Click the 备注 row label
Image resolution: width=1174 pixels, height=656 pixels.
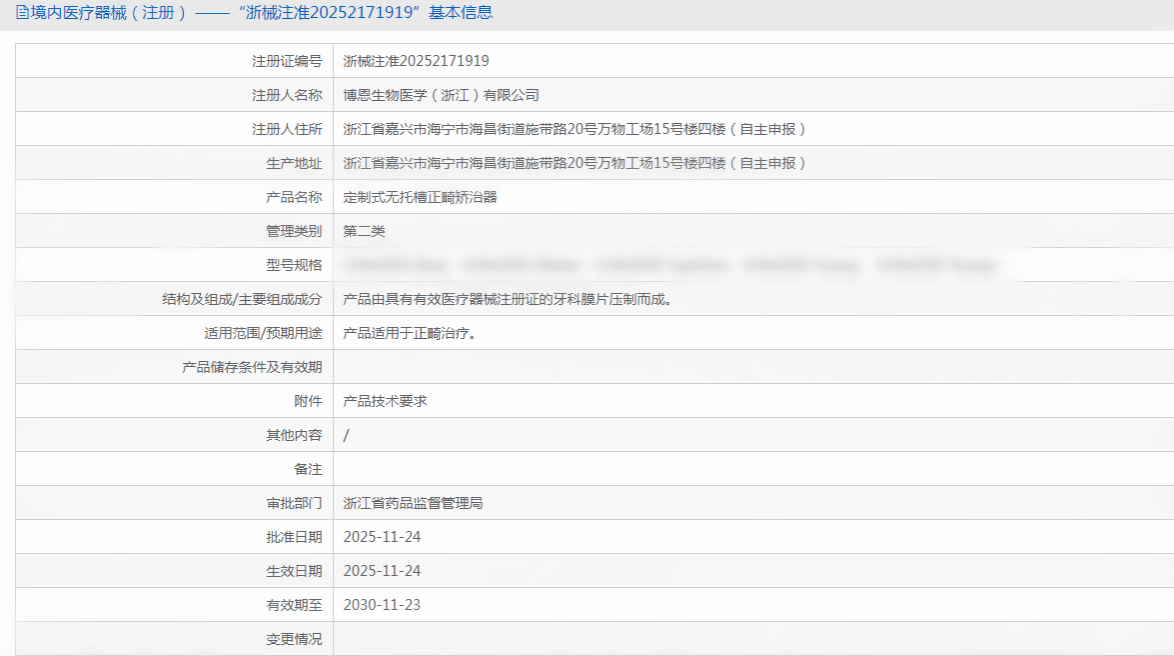point(308,469)
